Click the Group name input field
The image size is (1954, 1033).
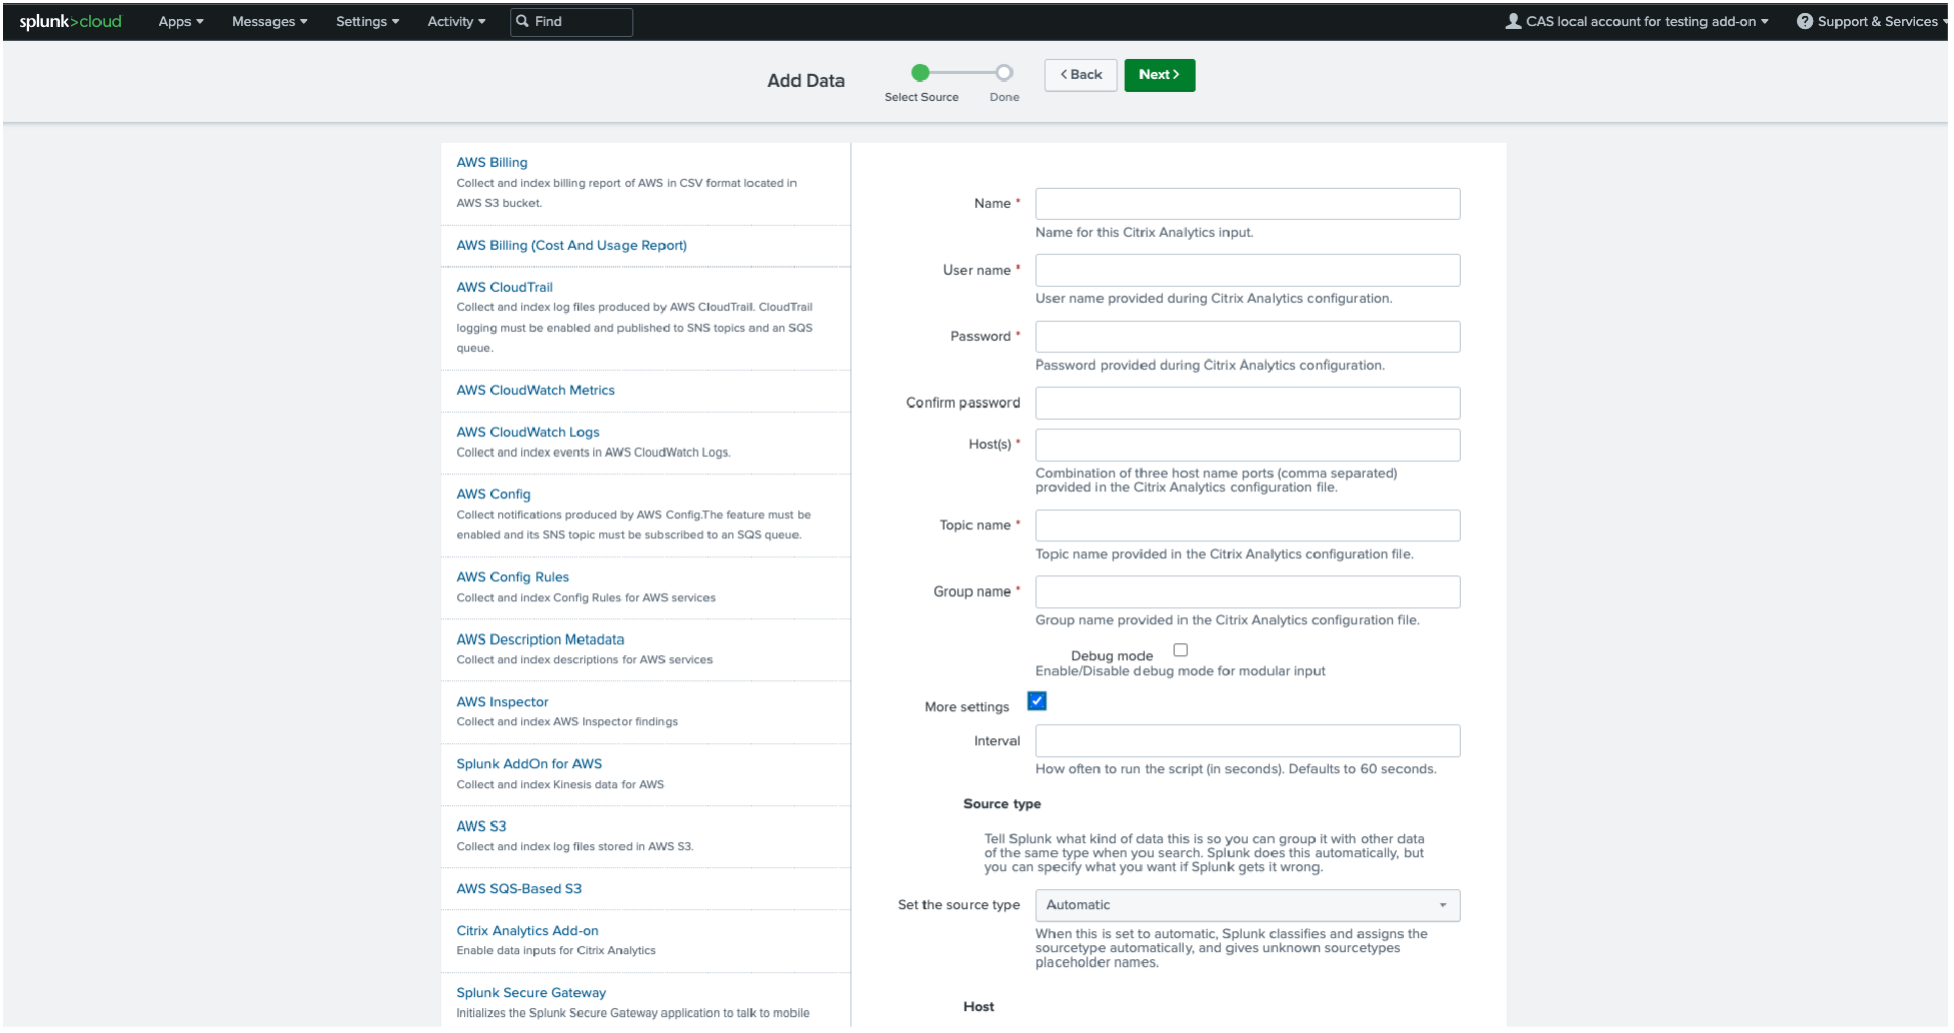click(1247, 592)
